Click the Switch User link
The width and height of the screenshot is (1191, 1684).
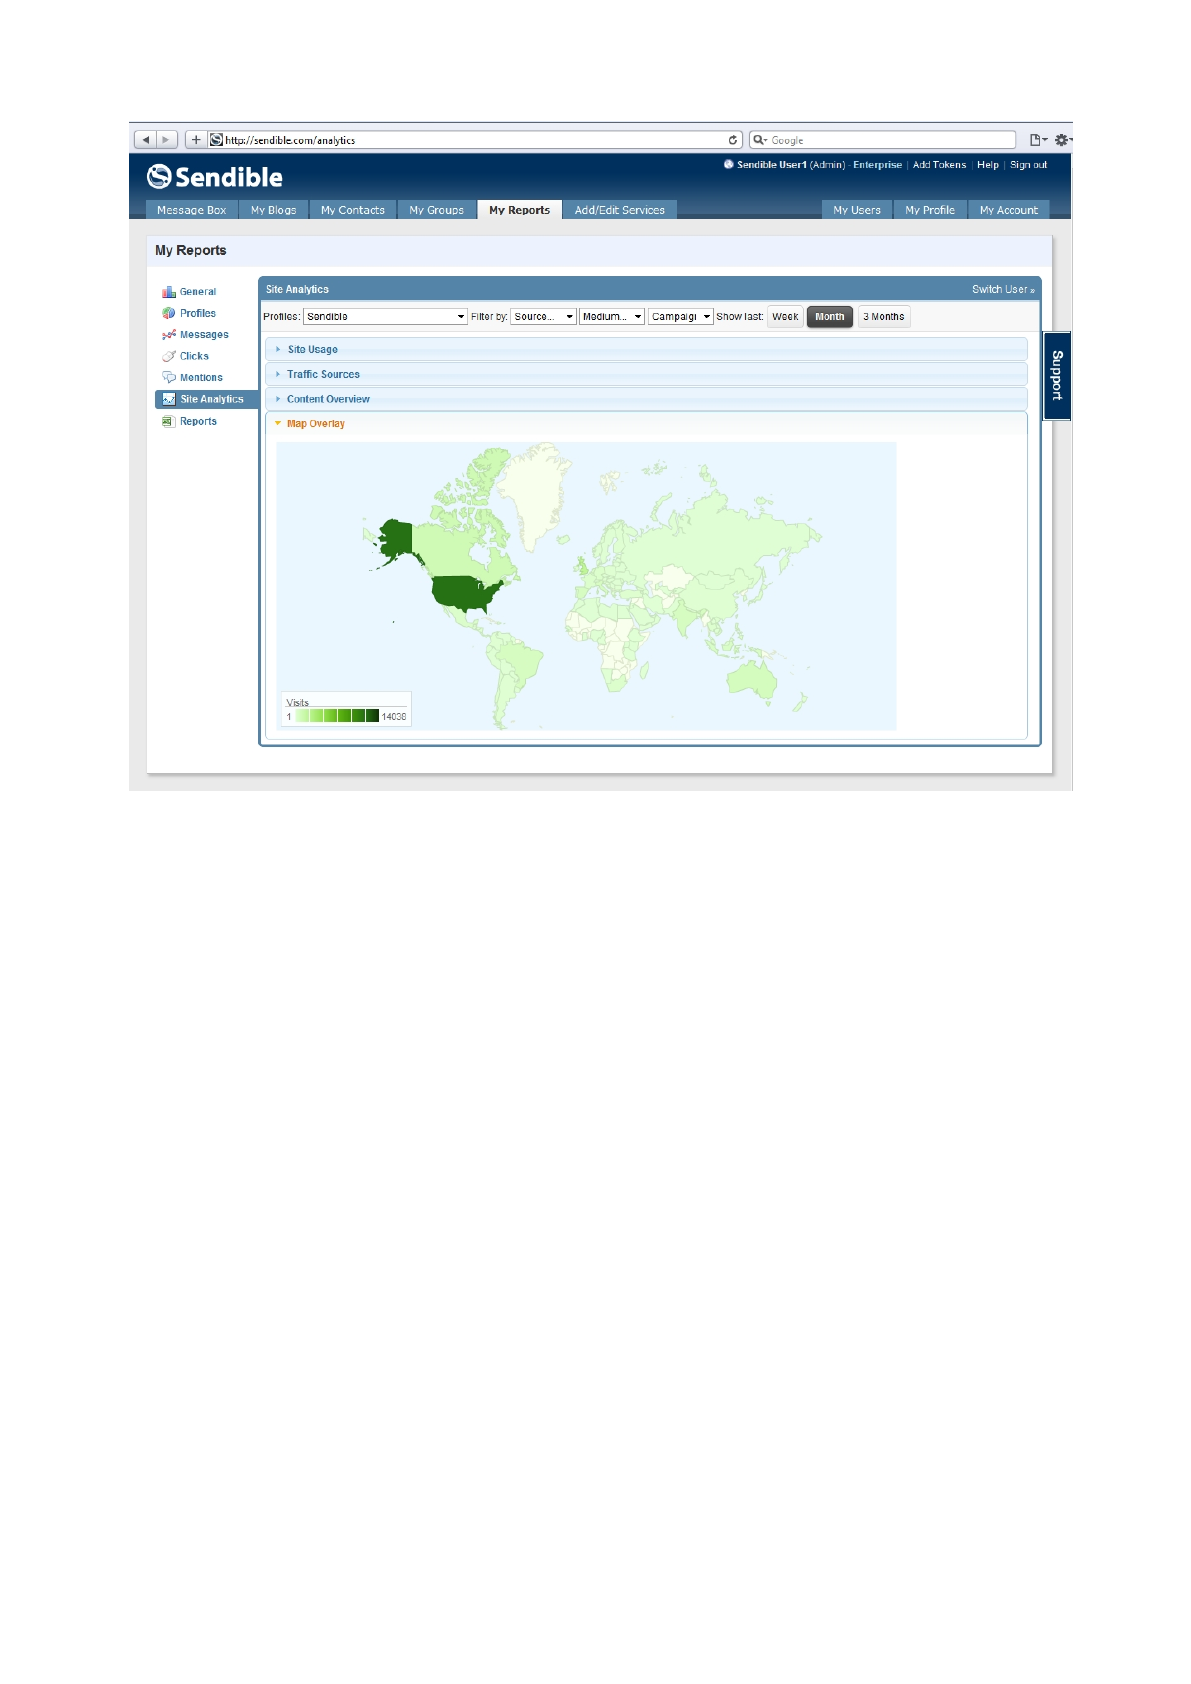tap(1003, 289)
